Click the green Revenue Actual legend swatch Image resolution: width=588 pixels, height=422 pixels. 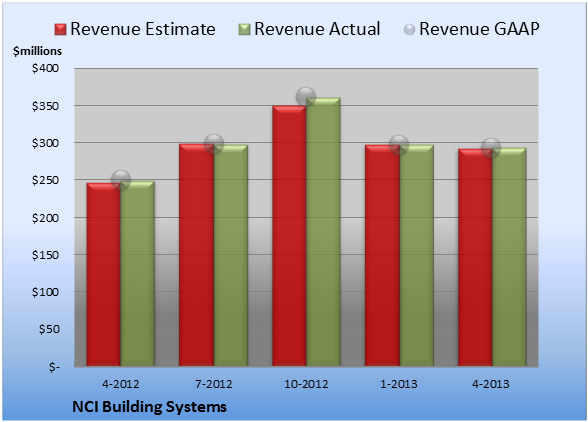click(x=244, y=30)
